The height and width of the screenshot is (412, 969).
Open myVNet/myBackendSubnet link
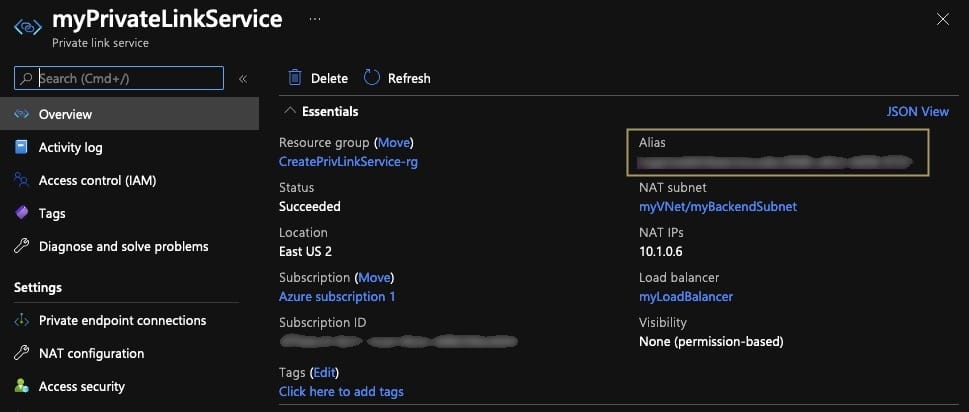[718, 207]
